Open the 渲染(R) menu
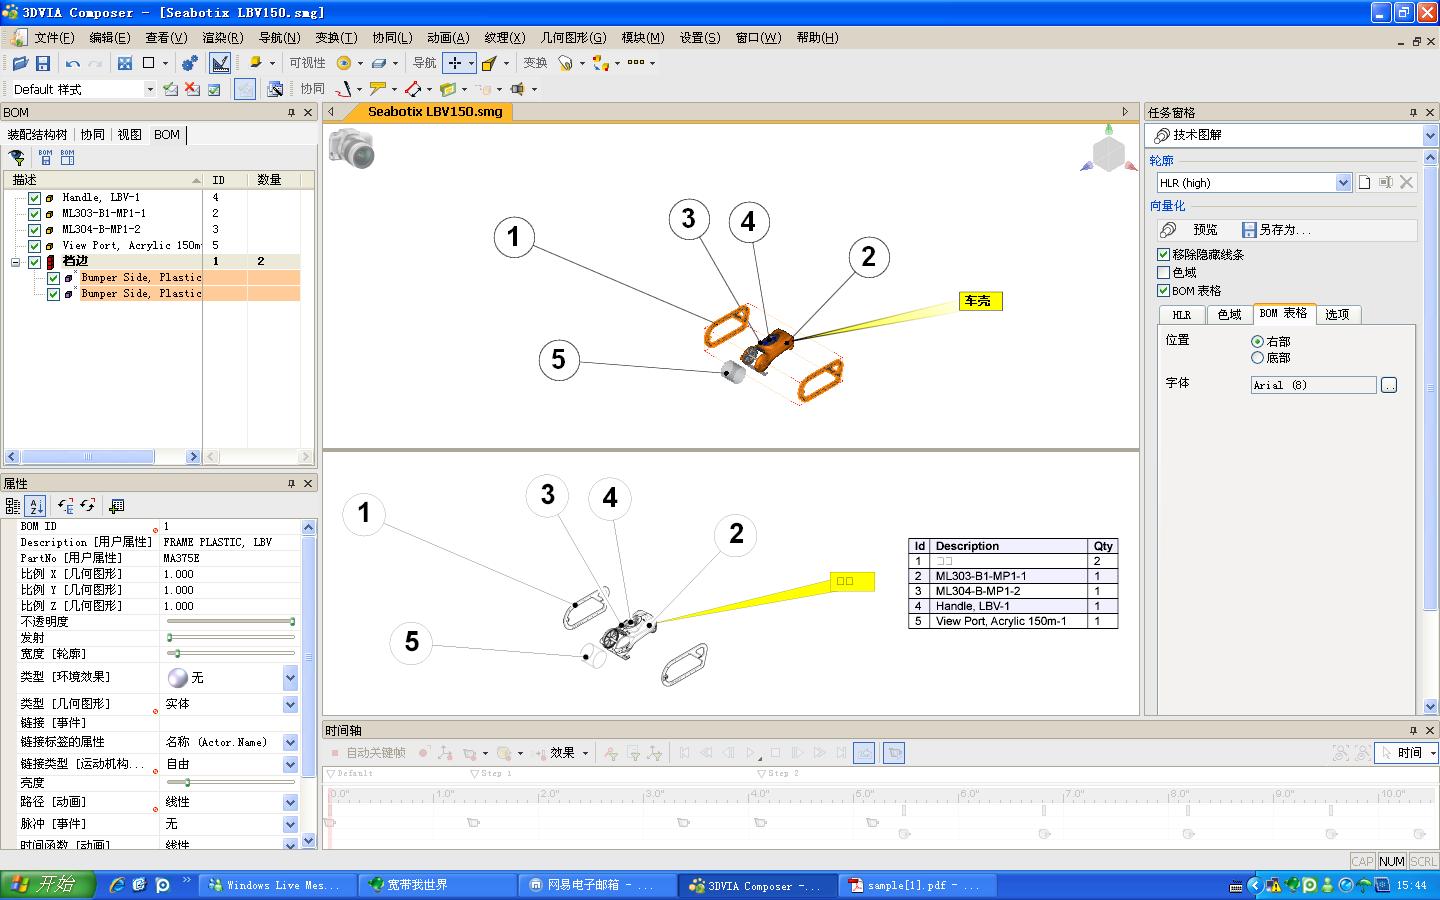This screenshot has height=900, width=1440. [223, 38]
